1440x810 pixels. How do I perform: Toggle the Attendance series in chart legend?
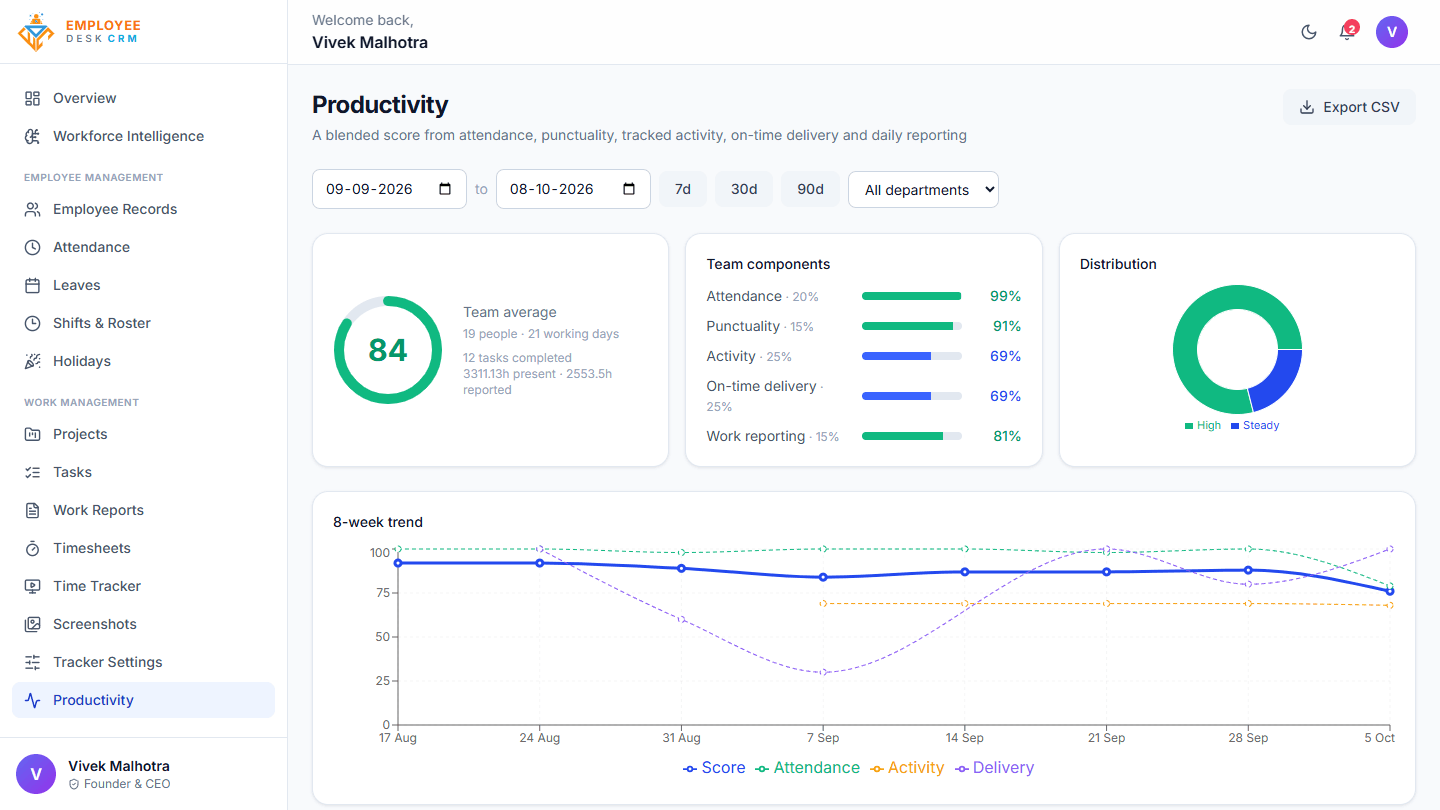(806, 768)
